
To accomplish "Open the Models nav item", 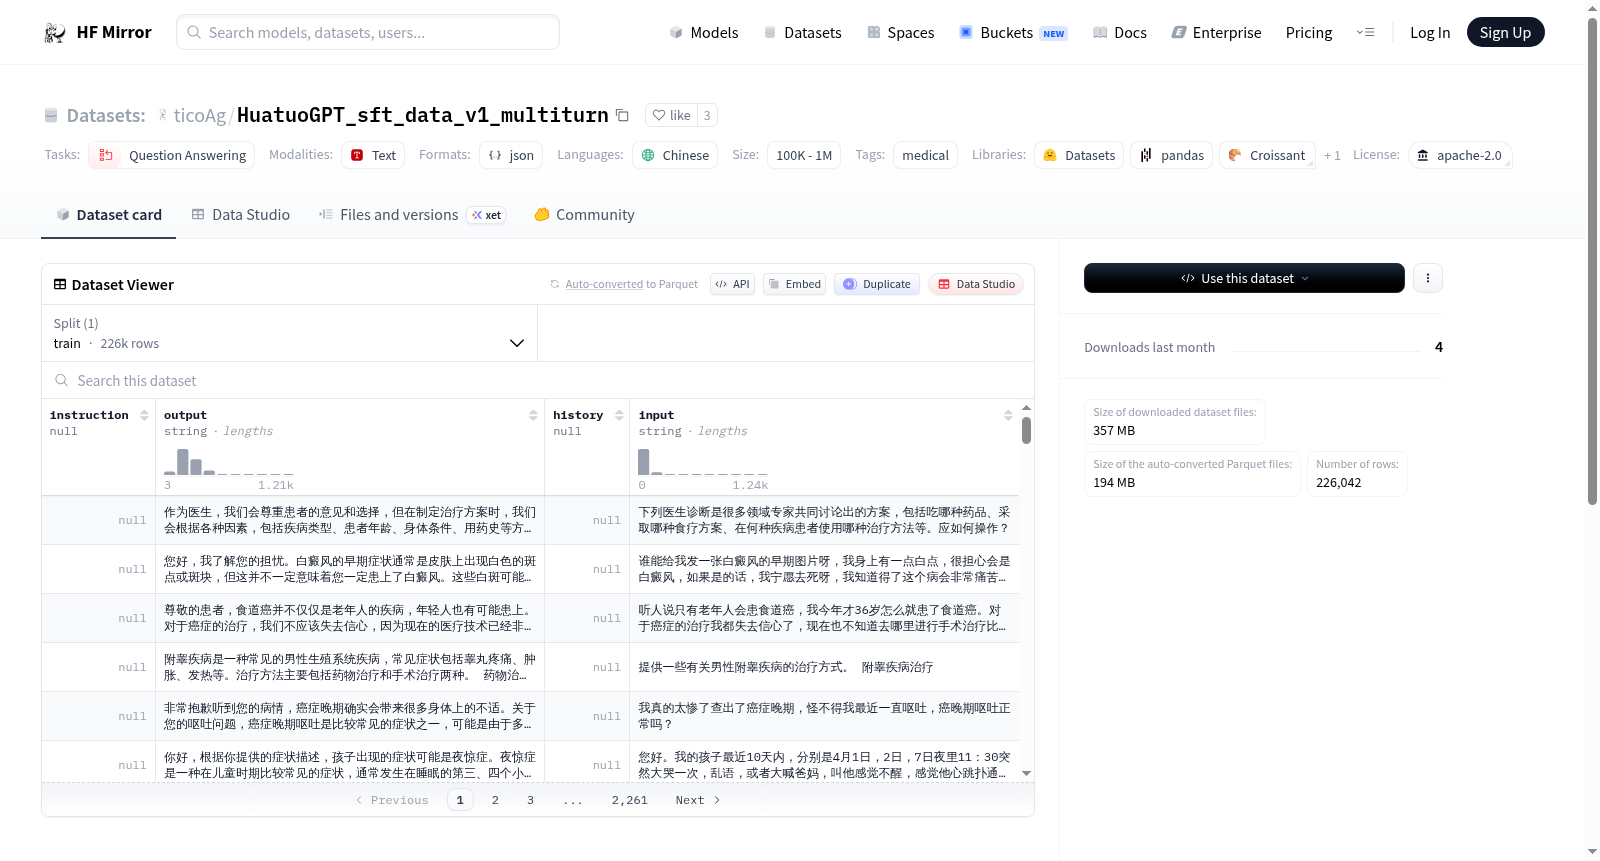I will click(x=704, y=33).
